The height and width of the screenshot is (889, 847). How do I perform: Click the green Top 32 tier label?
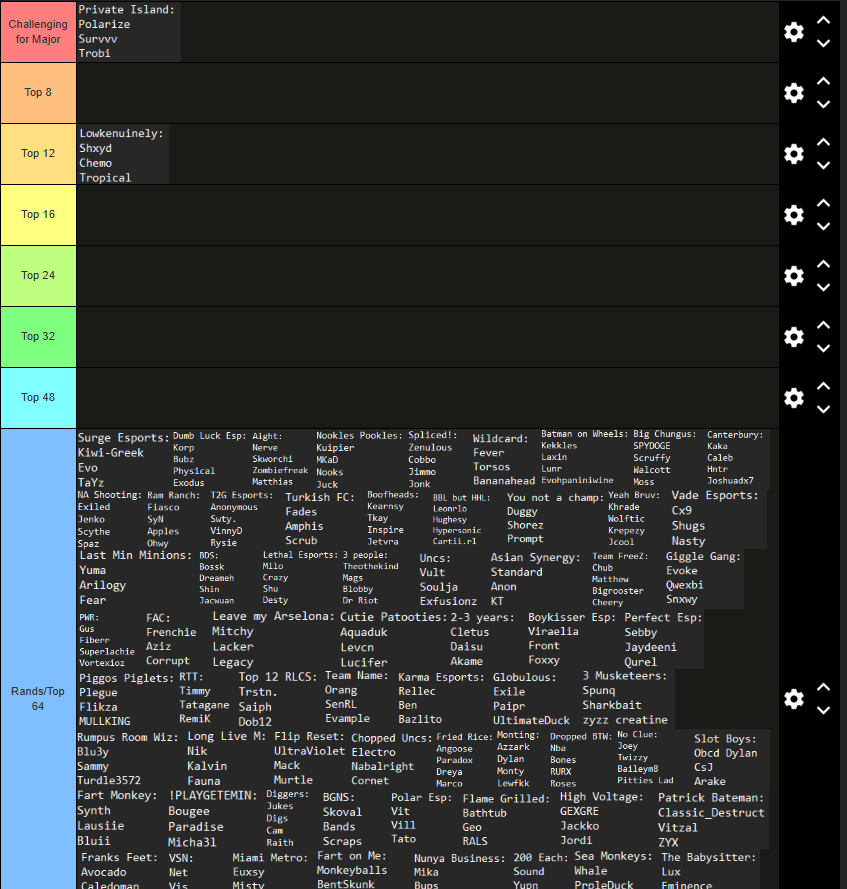(x=38, y=336)
